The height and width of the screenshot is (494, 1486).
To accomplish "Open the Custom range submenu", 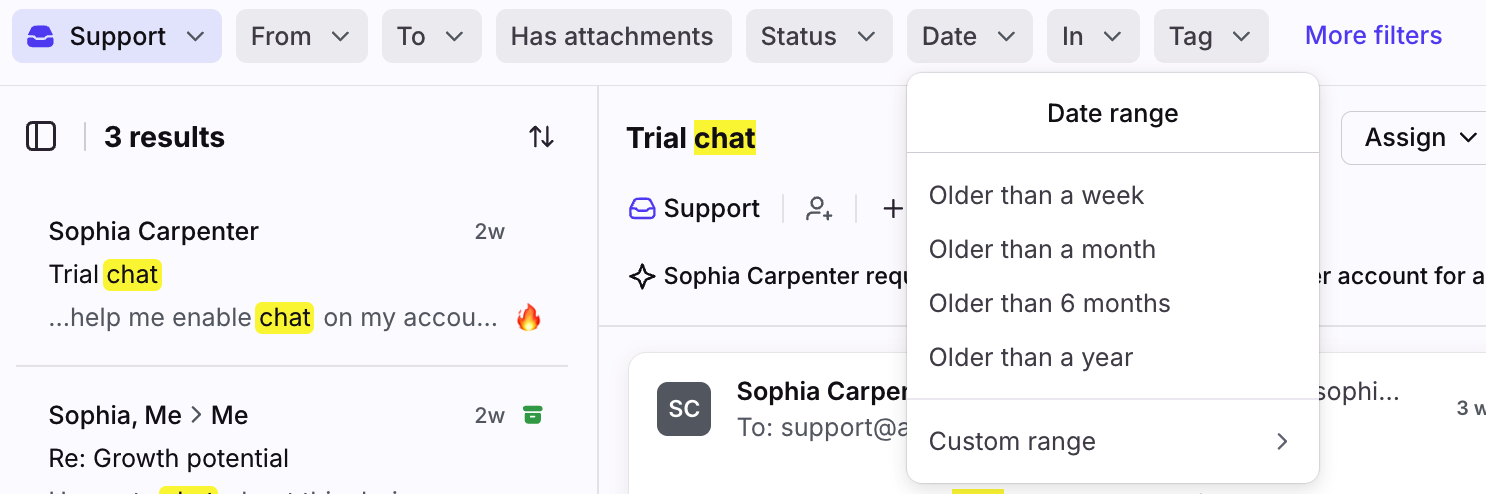I will pos(1112,442).
